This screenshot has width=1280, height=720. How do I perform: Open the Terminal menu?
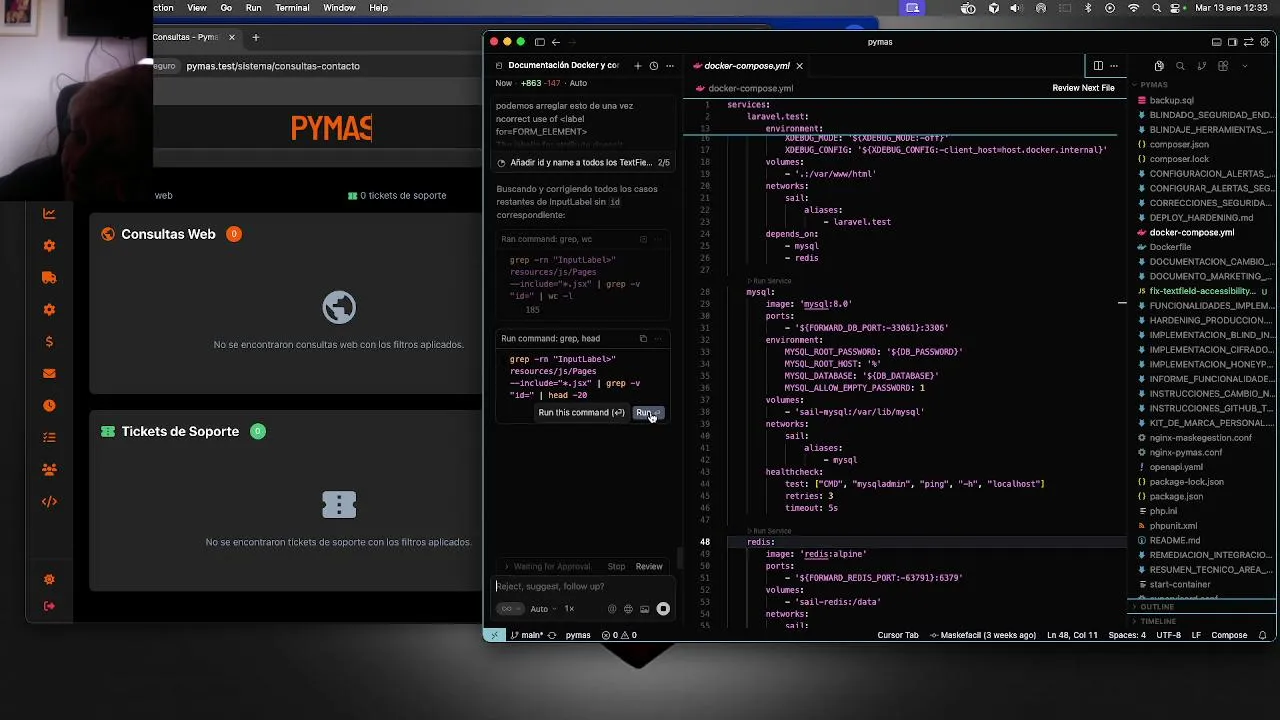pos(292,8)
